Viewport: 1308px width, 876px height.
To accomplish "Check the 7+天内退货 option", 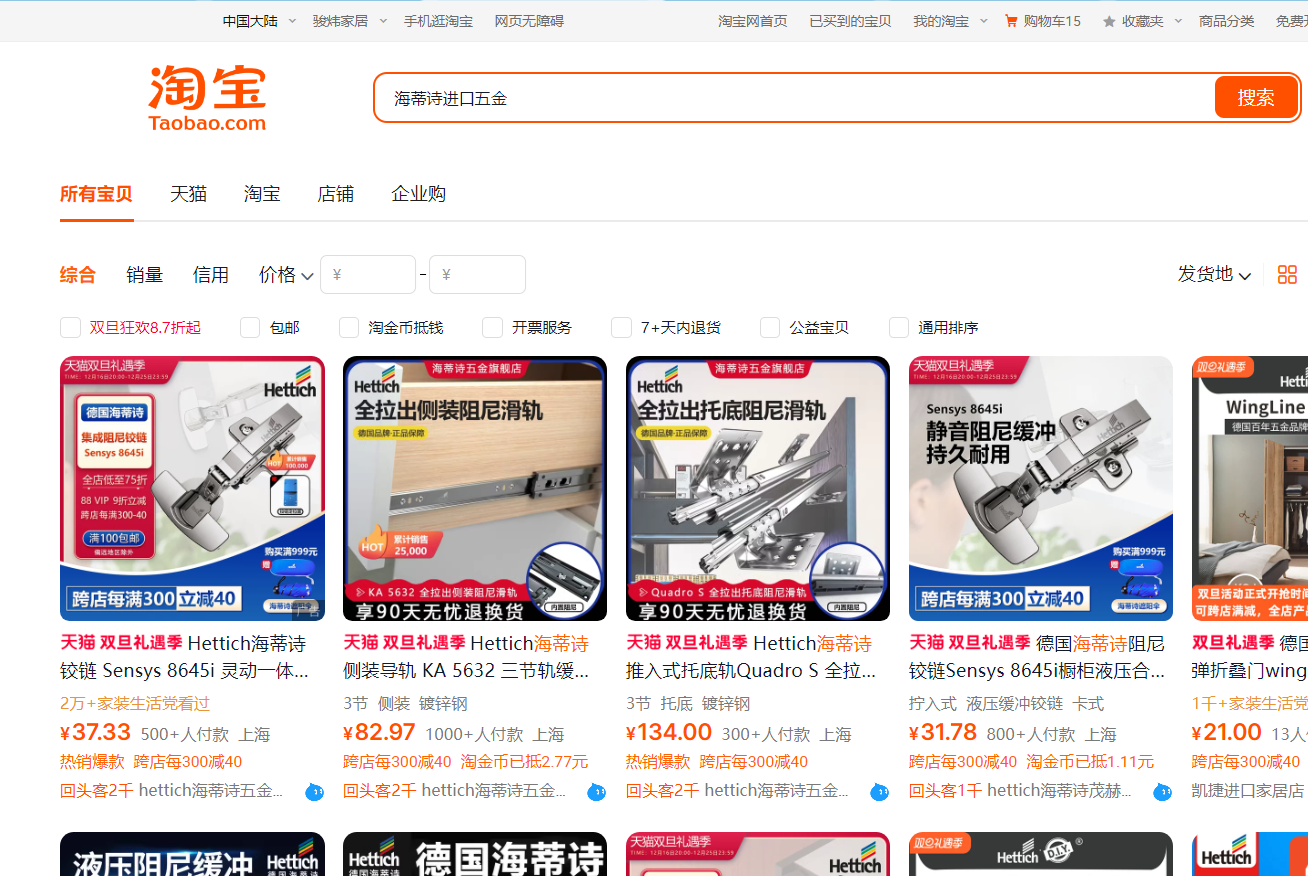I will pyautogui.click(x=621, y=327).
